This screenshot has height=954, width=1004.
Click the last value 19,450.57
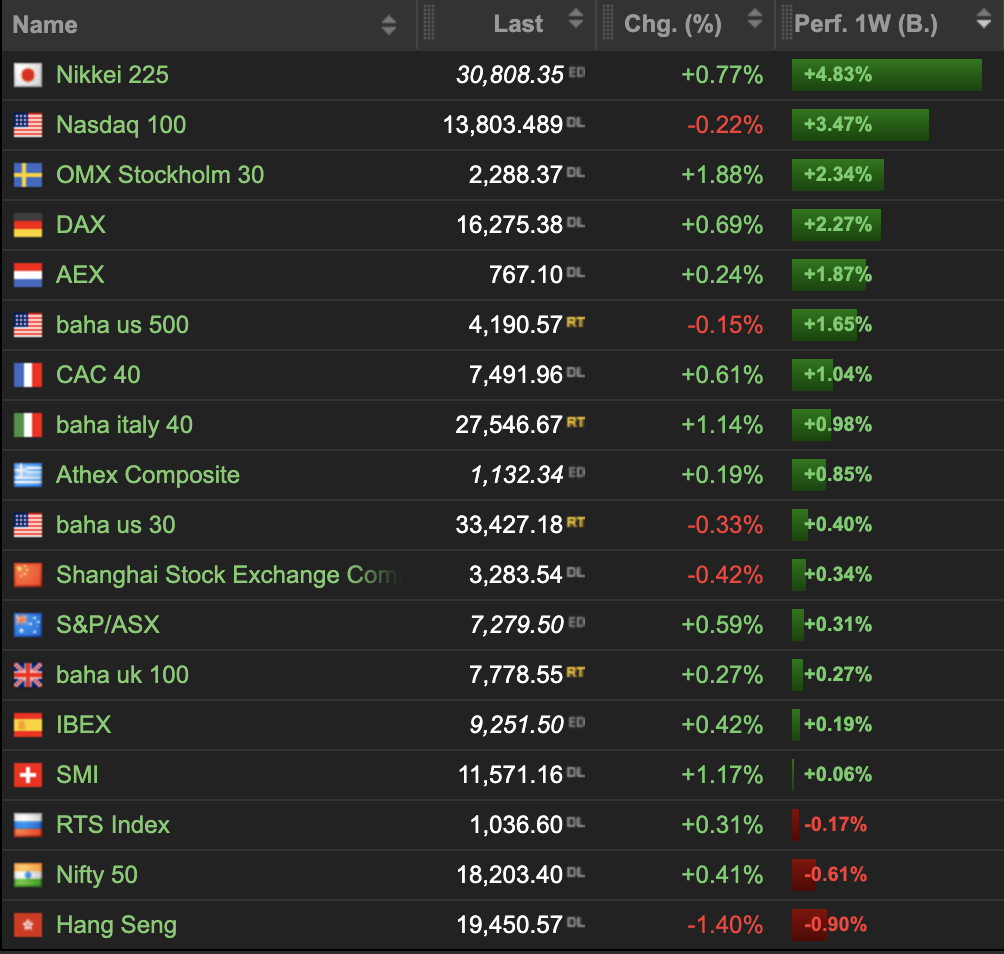click(510, 925)
